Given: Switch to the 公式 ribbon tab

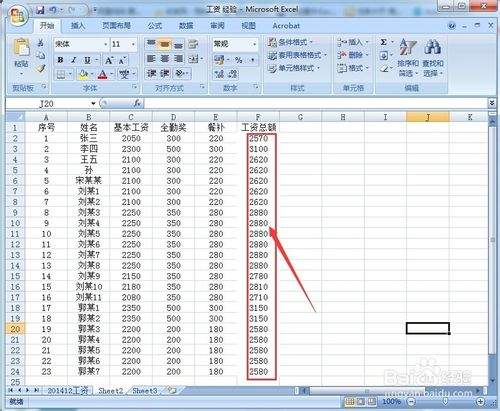Looking at the screenshot, I should pos(155,26).
